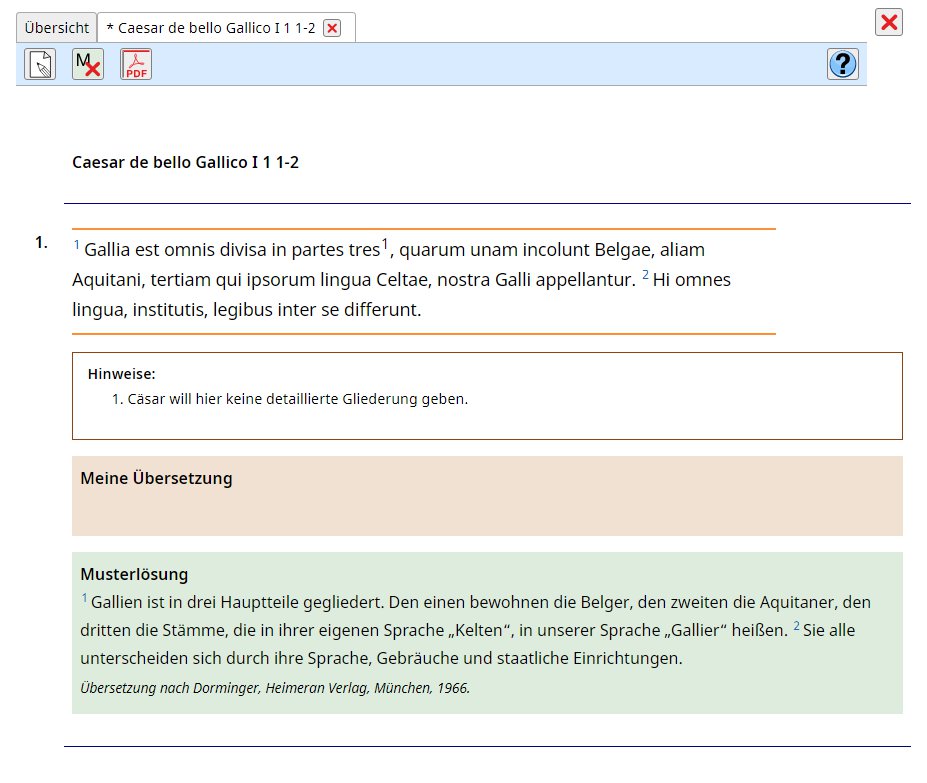Select the Caesar de bello Gallico tab
This screenshot has width=927, height=783.
(210, 28)
